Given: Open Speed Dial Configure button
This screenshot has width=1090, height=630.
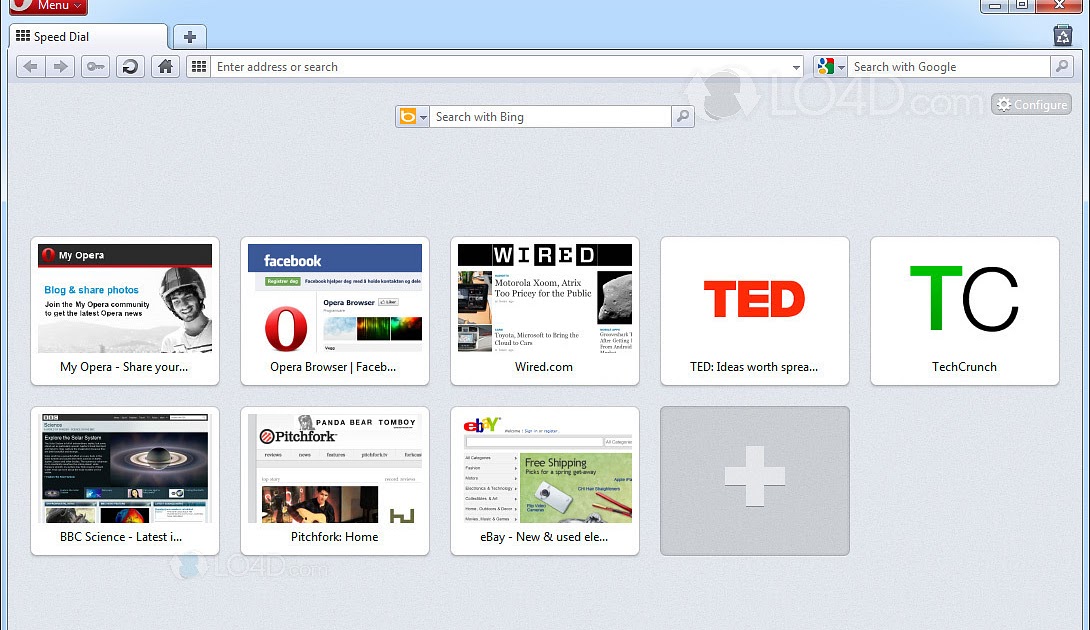Looking at the screenshot, I should coord(1032,104).
